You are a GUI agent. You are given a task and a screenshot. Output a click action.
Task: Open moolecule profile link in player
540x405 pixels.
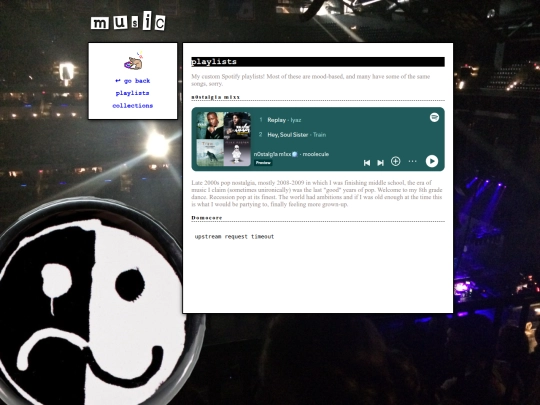click(316, 154)
